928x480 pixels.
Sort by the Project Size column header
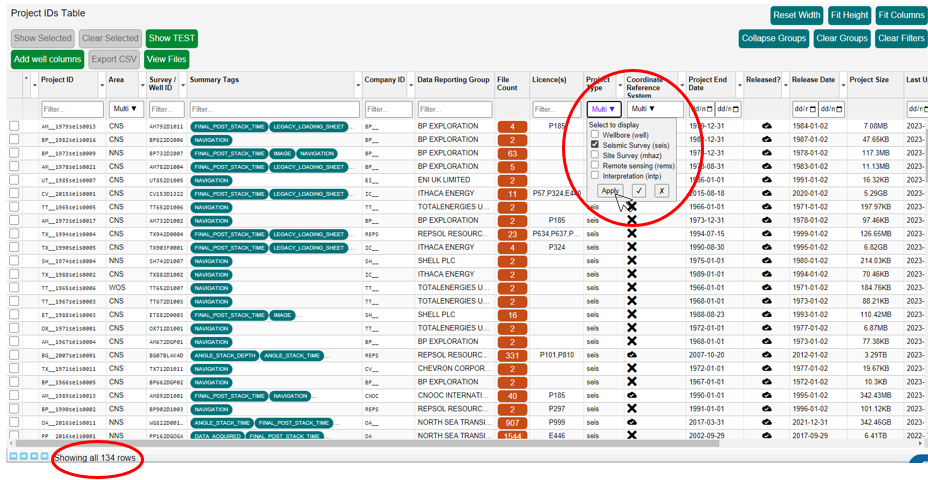click(869, 79)
